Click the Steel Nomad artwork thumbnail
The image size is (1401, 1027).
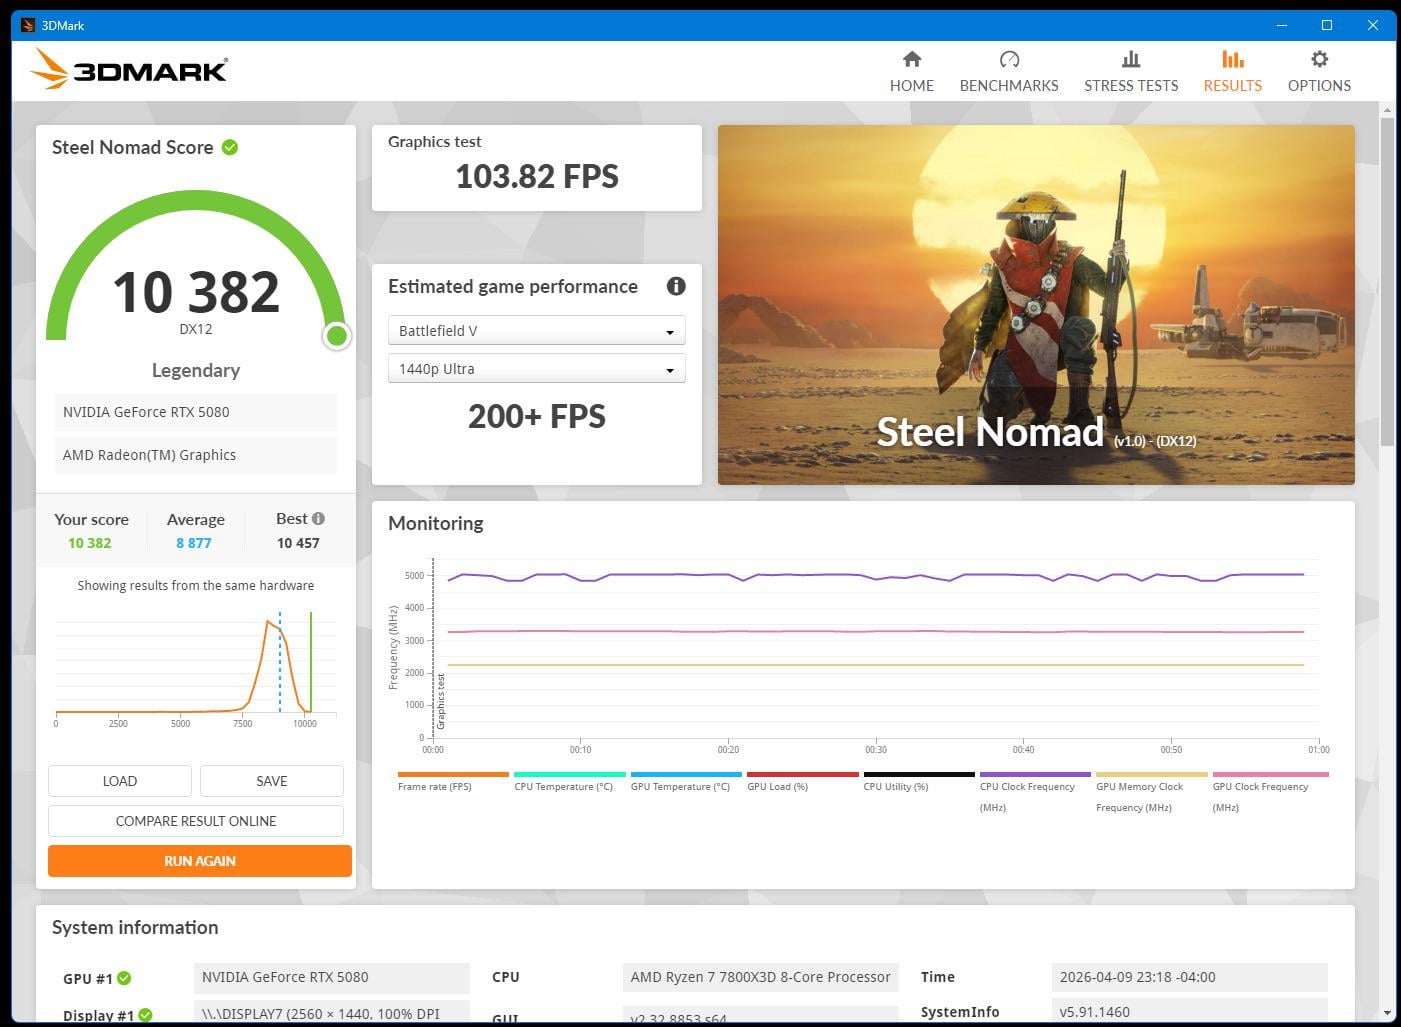click(1036, 305)
